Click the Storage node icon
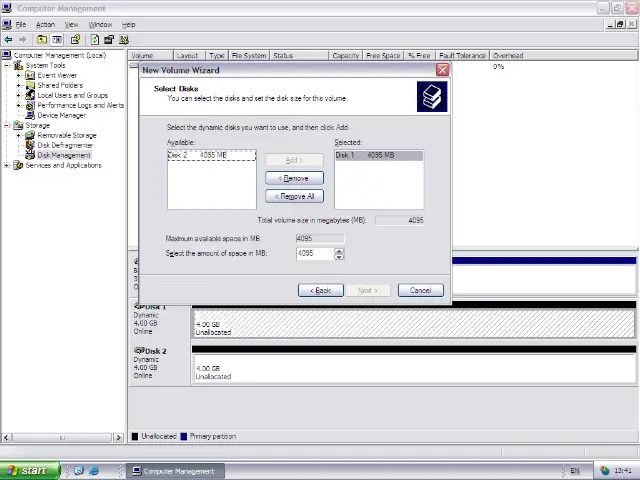Screen dimensions: 640x480 (19, 125)
